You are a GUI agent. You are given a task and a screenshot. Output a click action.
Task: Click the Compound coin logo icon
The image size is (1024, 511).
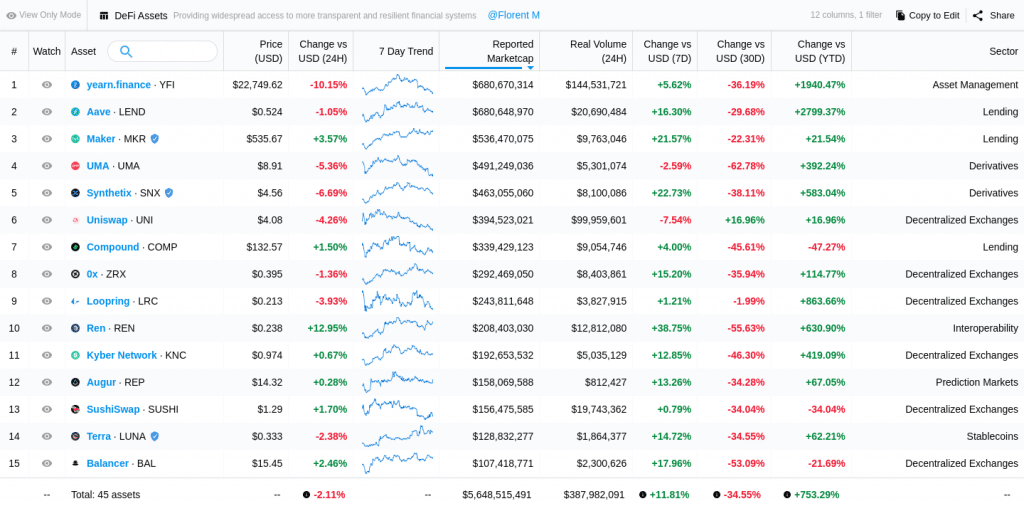click(75, 247)
